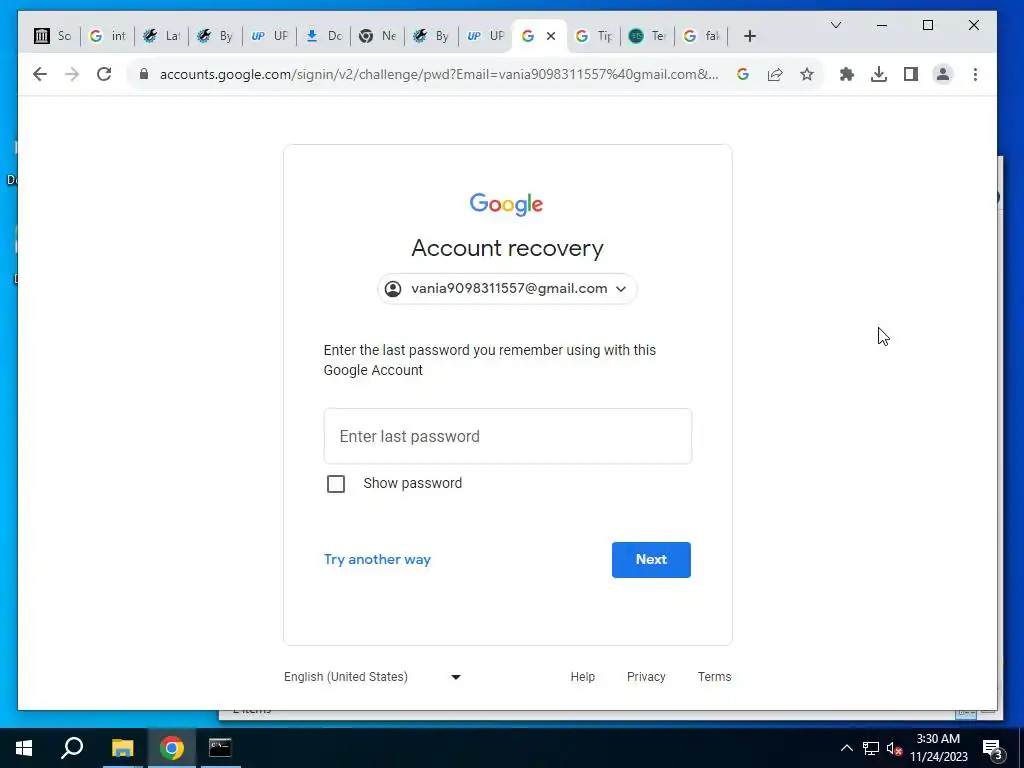Screen dimensions: 1024x768
Task: Close the active Google tab
Action: pyautogui.click(x=551, y=36)
